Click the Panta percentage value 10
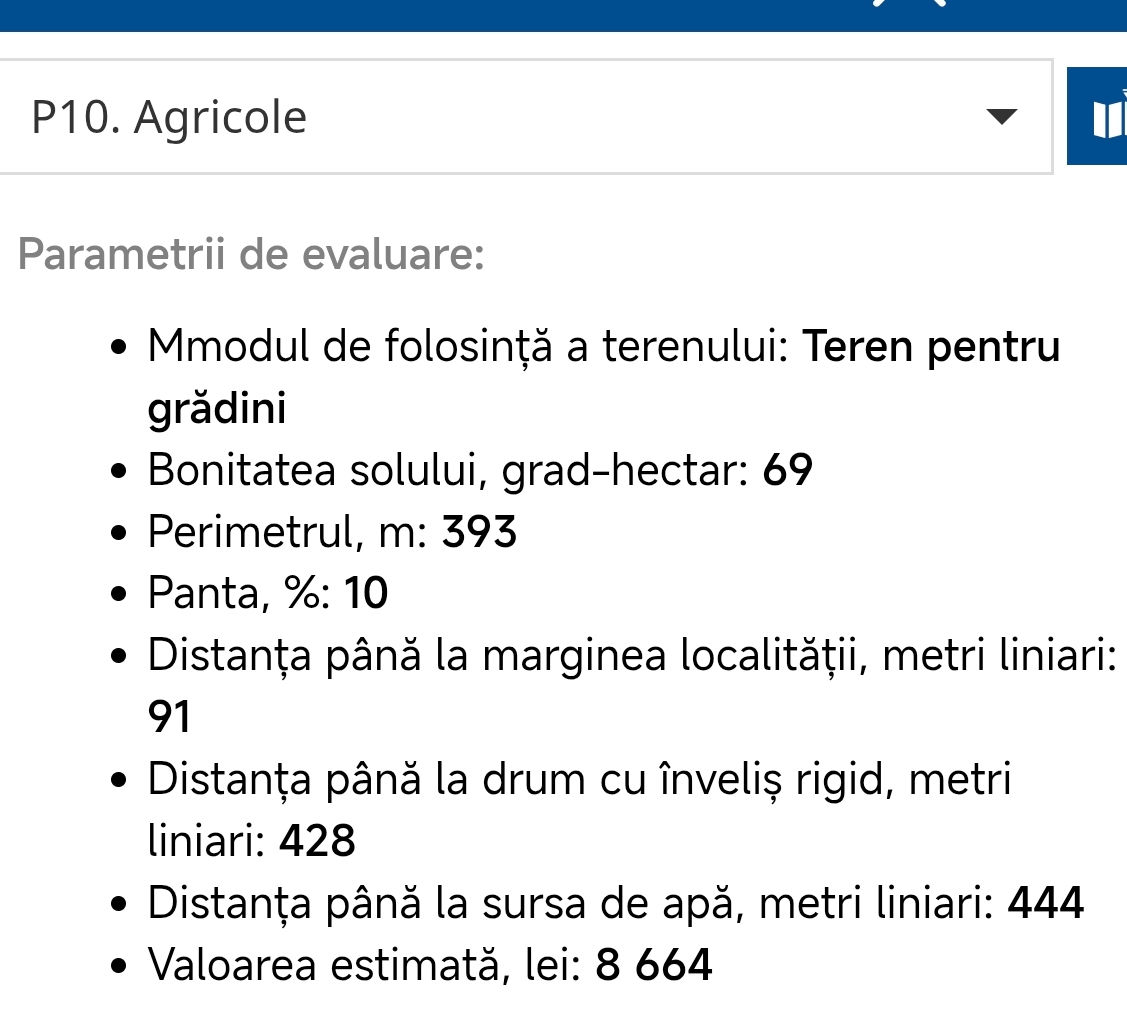The height and width of the screenshot is (1026, 1127). (x=366, y=594)
